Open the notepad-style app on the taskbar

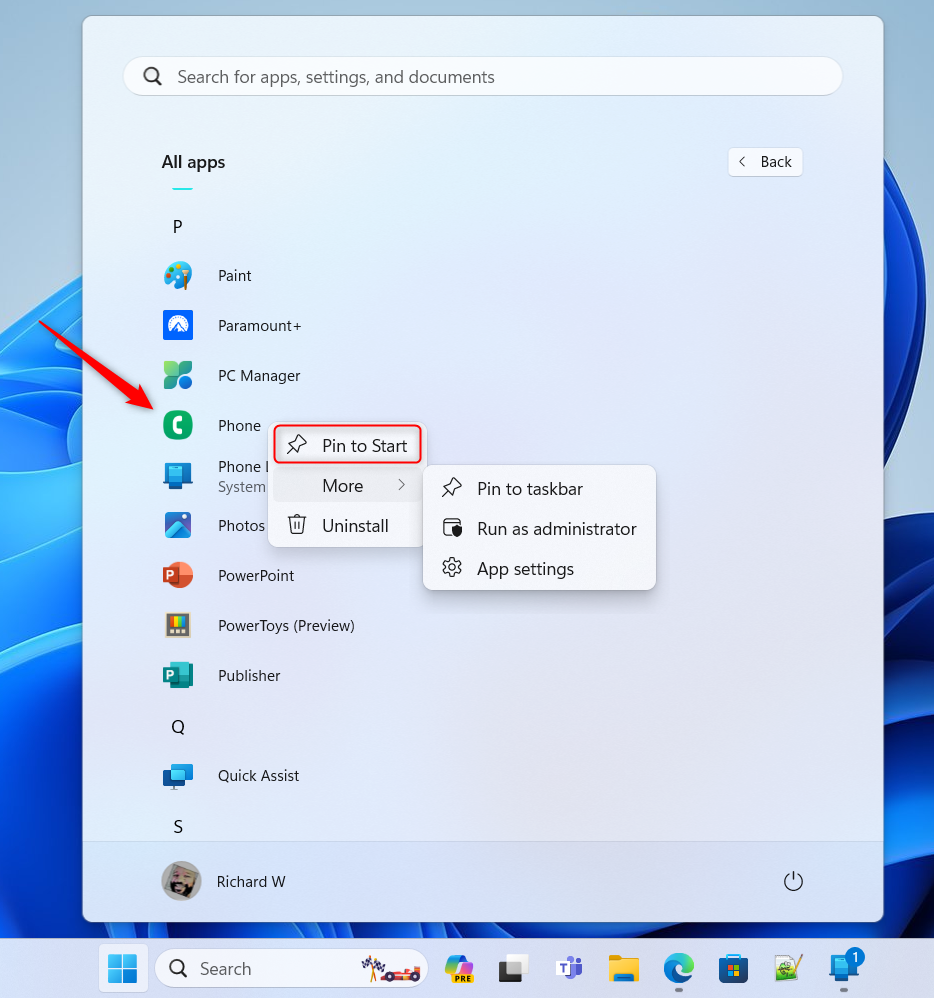click(788, 969)
